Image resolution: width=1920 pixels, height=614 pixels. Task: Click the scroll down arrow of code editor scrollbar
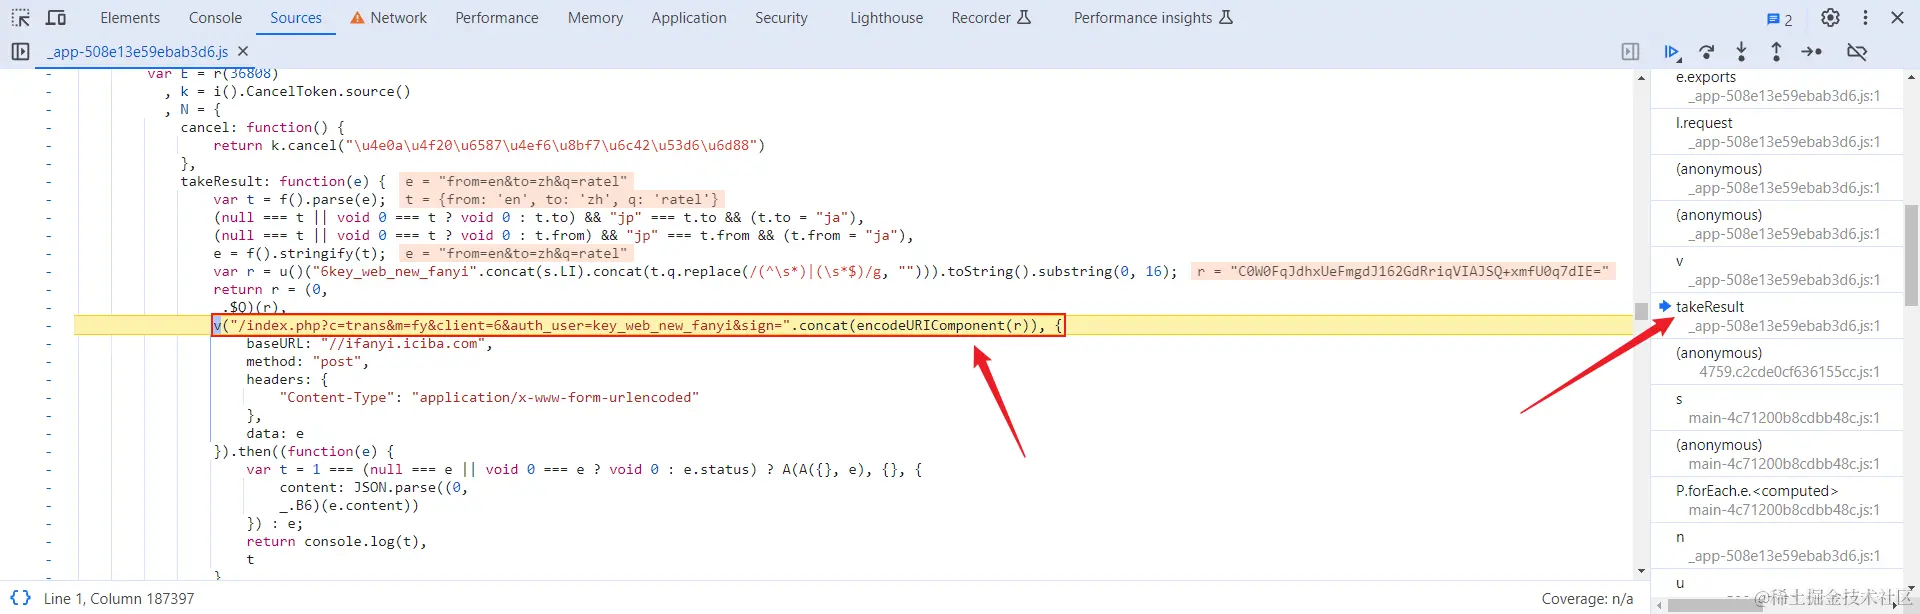coord(1641,571)
